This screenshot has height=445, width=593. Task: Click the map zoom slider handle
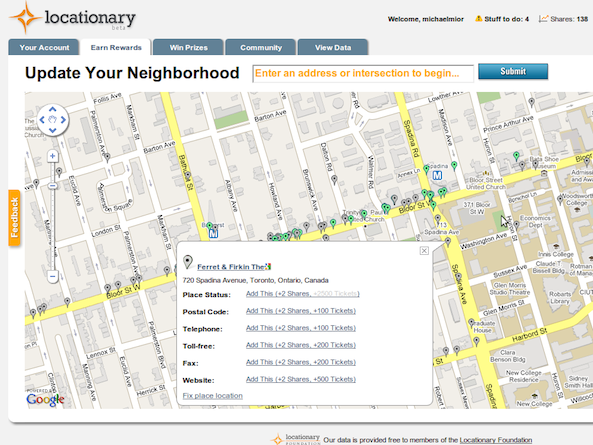53,186
